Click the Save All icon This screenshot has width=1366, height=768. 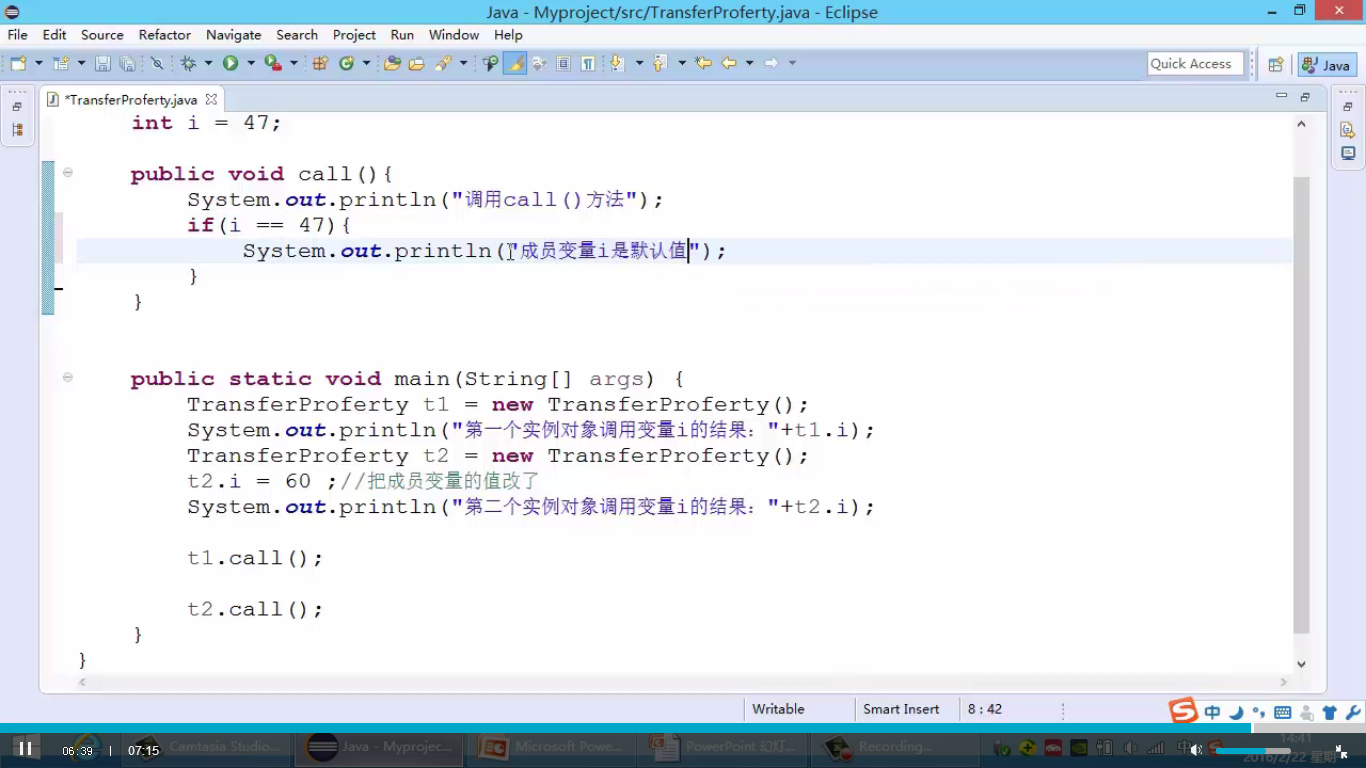point(127,63)
